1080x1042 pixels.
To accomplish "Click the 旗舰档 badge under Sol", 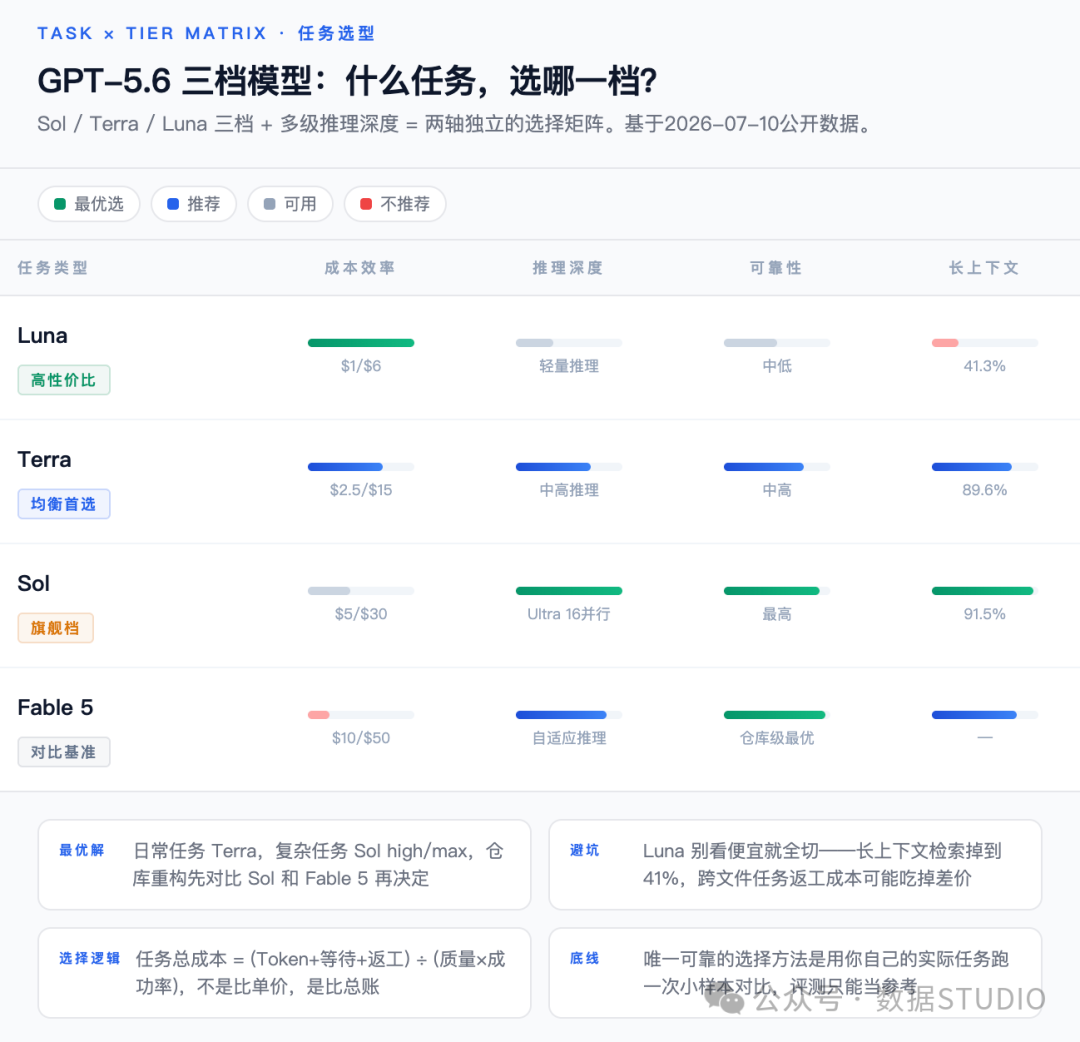I will (55, 628).
